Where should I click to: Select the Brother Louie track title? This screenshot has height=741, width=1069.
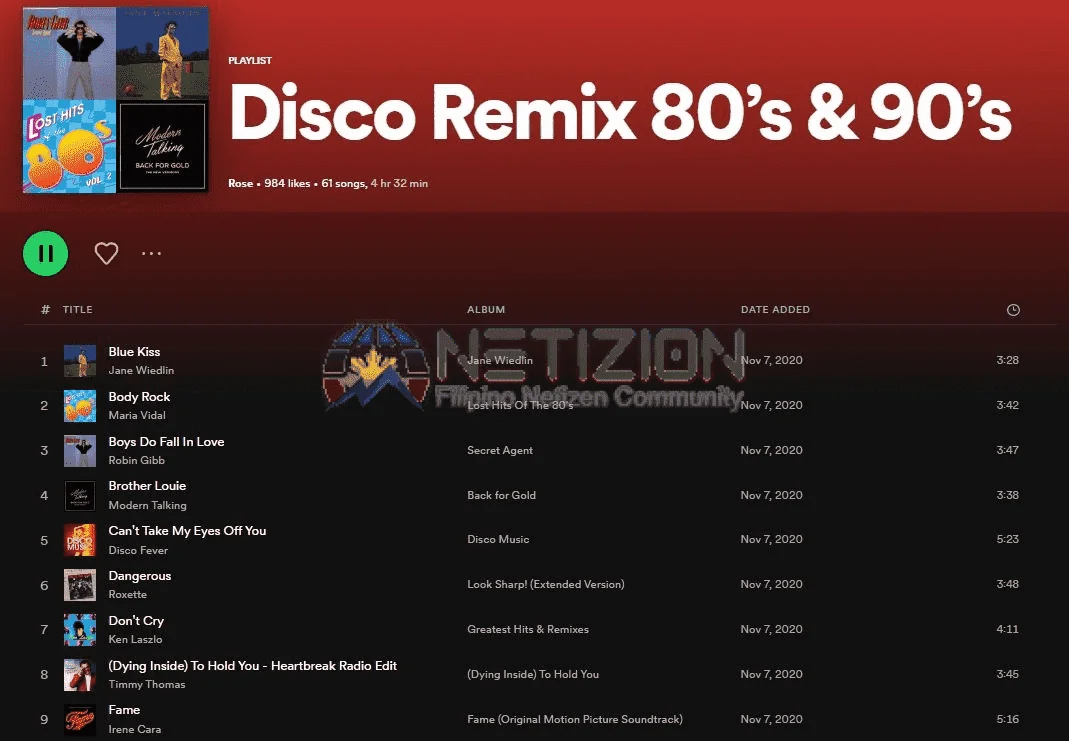pyautogui.click(x=147, y=486)
